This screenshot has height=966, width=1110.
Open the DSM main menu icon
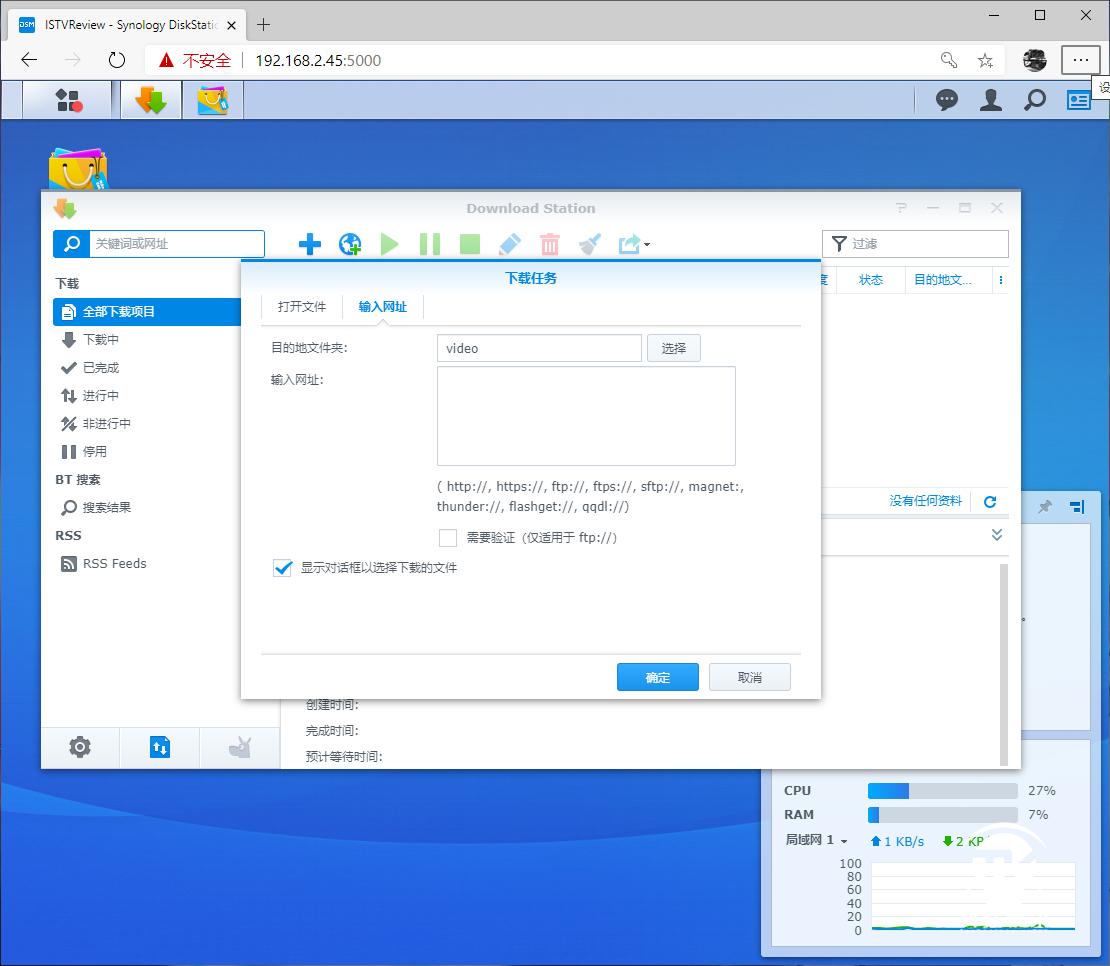click(x=68, y=100)
